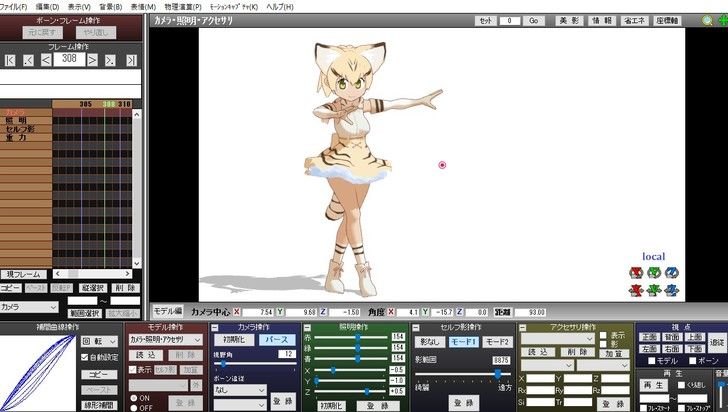The image size is (728, 412).
Task: Open the カメラ dropdown below the timeline
Action: (x=29, y=307)
